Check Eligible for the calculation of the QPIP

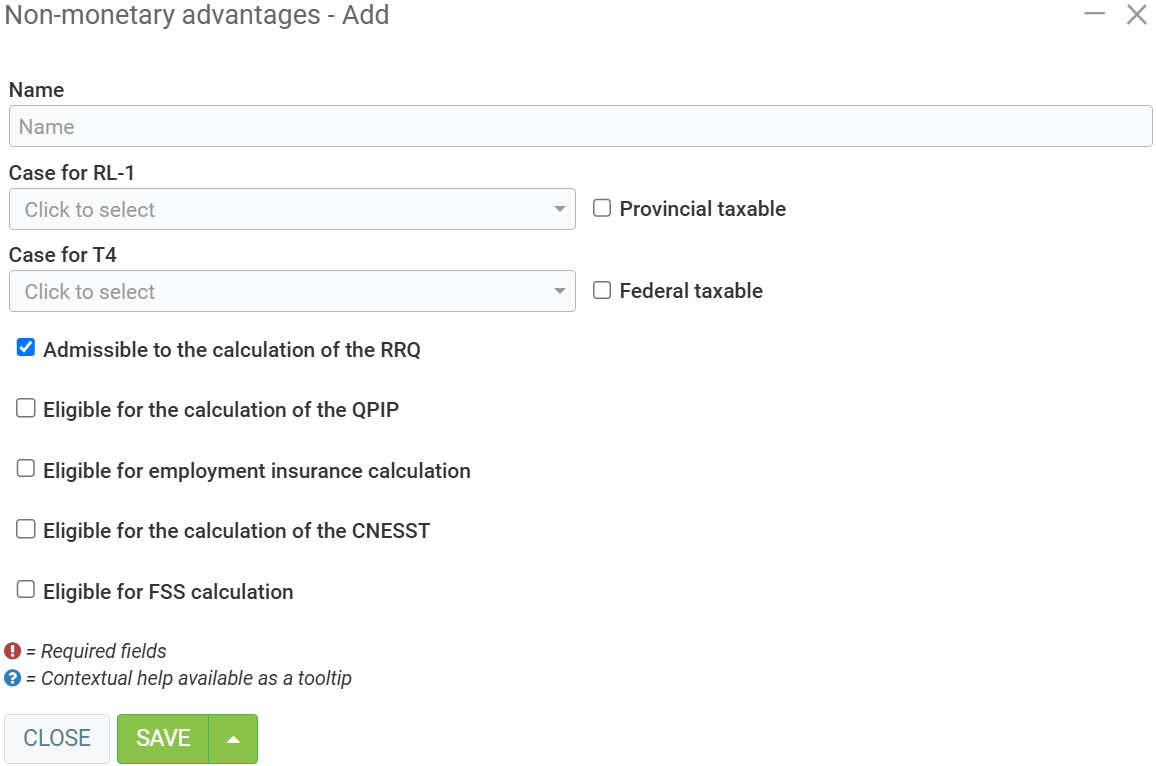coord(26,408)
